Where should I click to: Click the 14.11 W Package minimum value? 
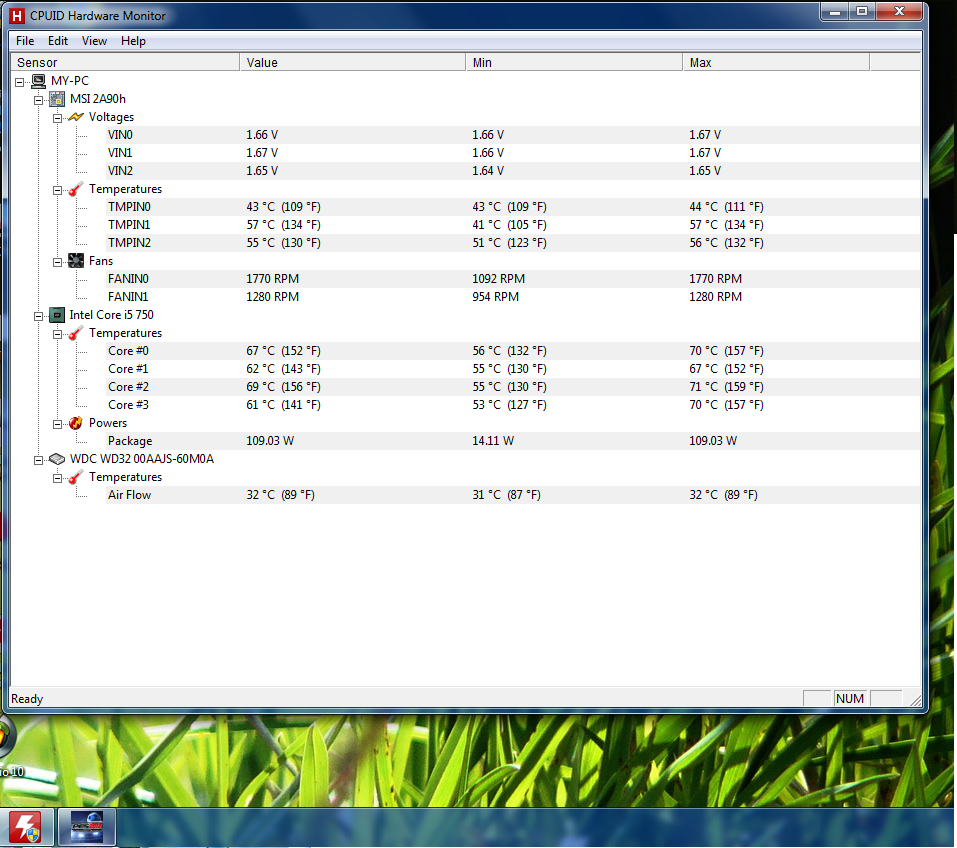click(493, 441)
